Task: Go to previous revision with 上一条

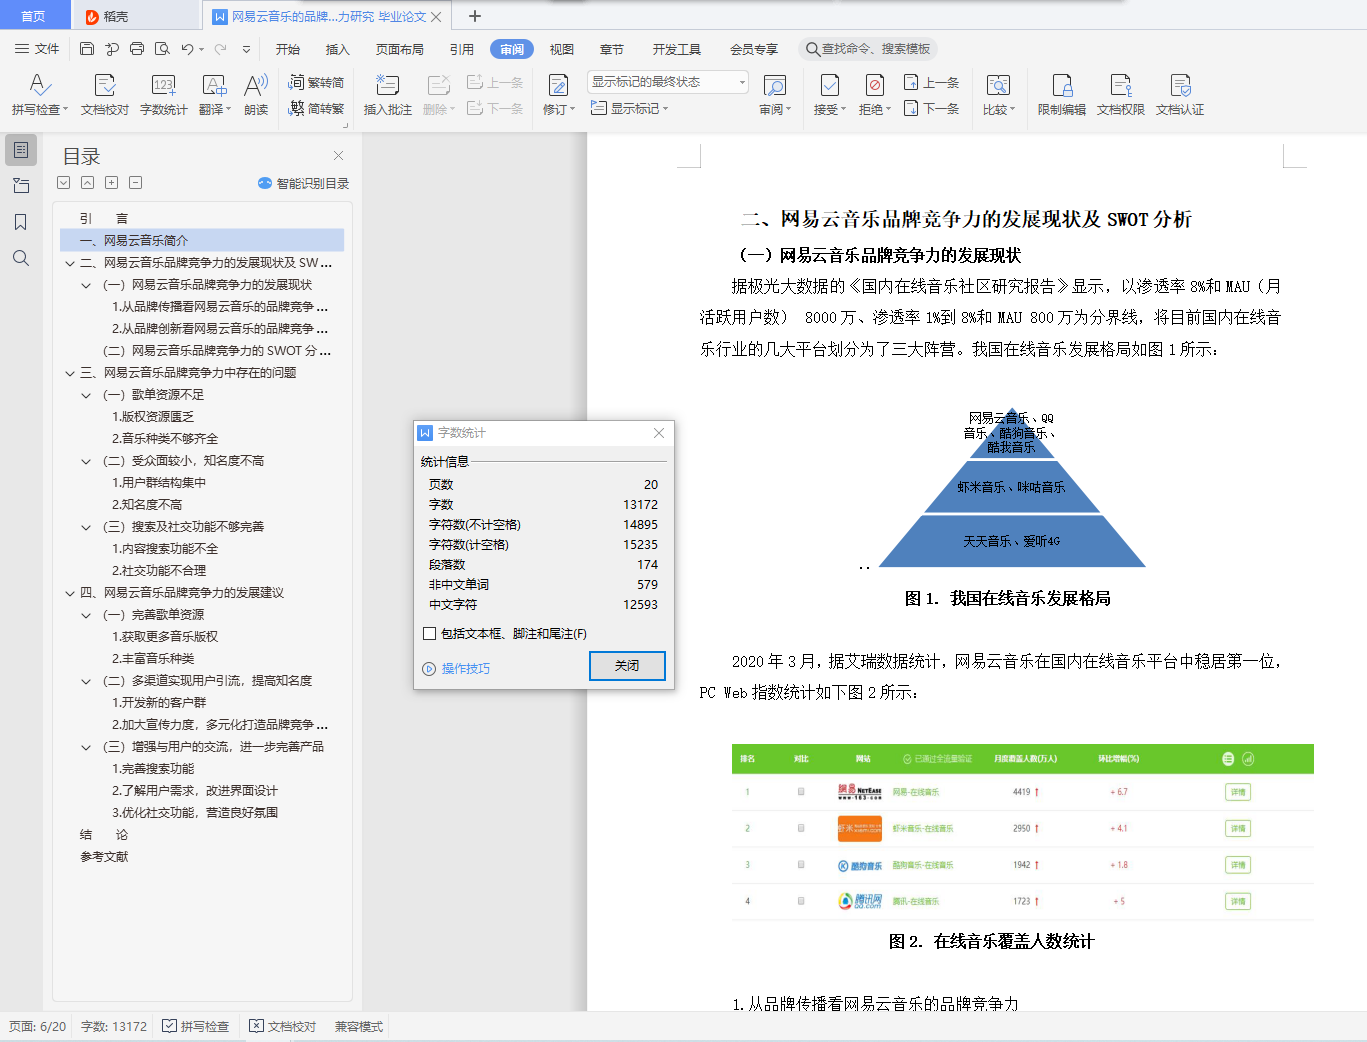Action: (x=931, y=82)
